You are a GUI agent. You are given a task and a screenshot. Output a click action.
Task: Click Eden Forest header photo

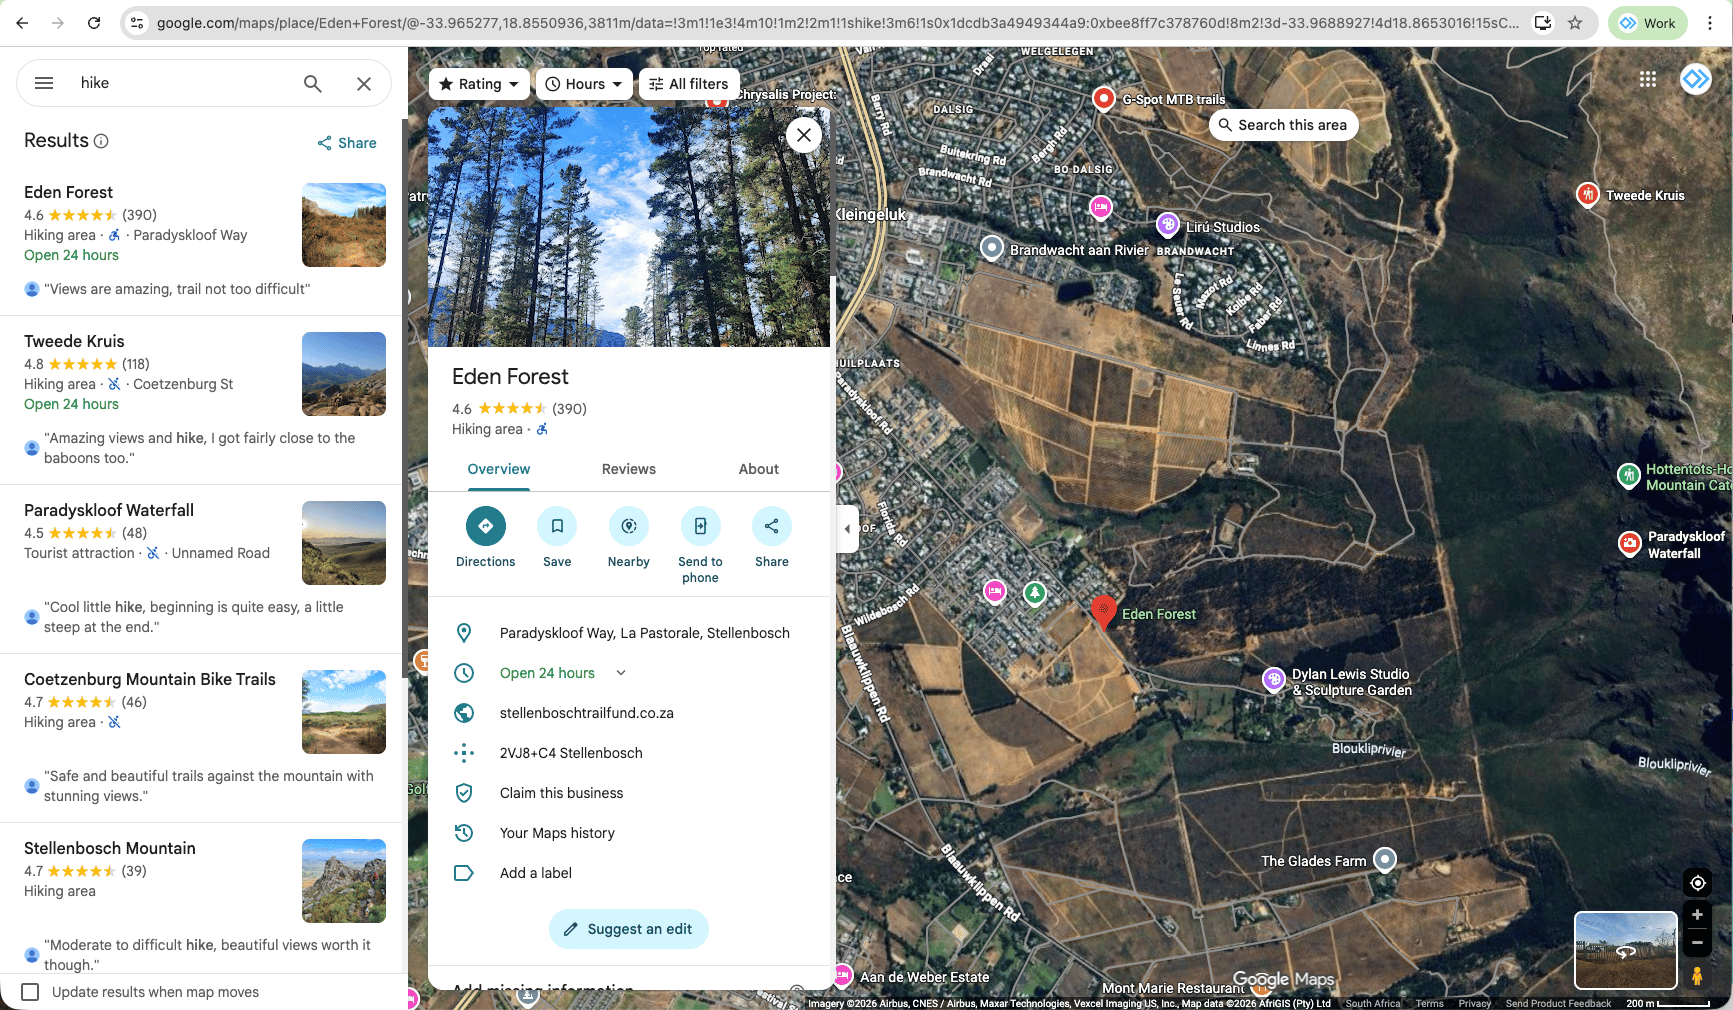pyautogui.click(x=629, y=227)
